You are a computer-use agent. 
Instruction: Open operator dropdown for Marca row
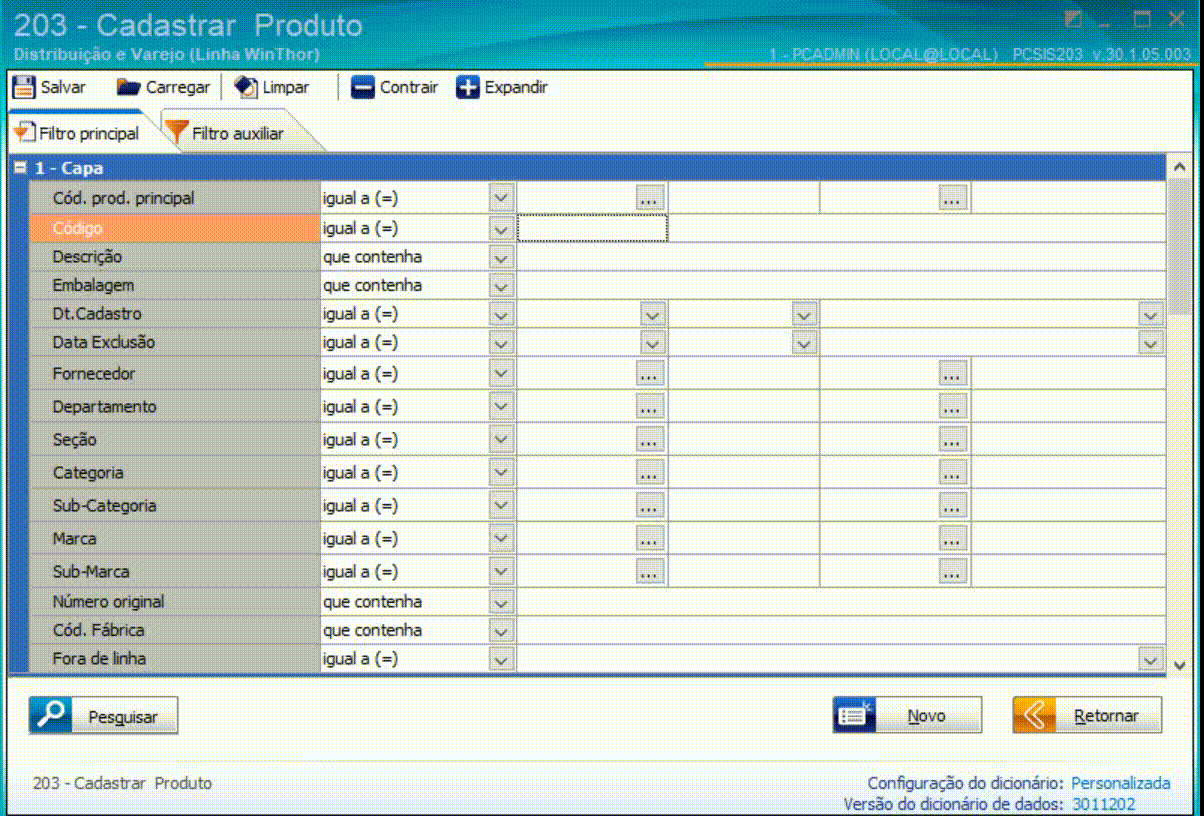tap(501, 539)
